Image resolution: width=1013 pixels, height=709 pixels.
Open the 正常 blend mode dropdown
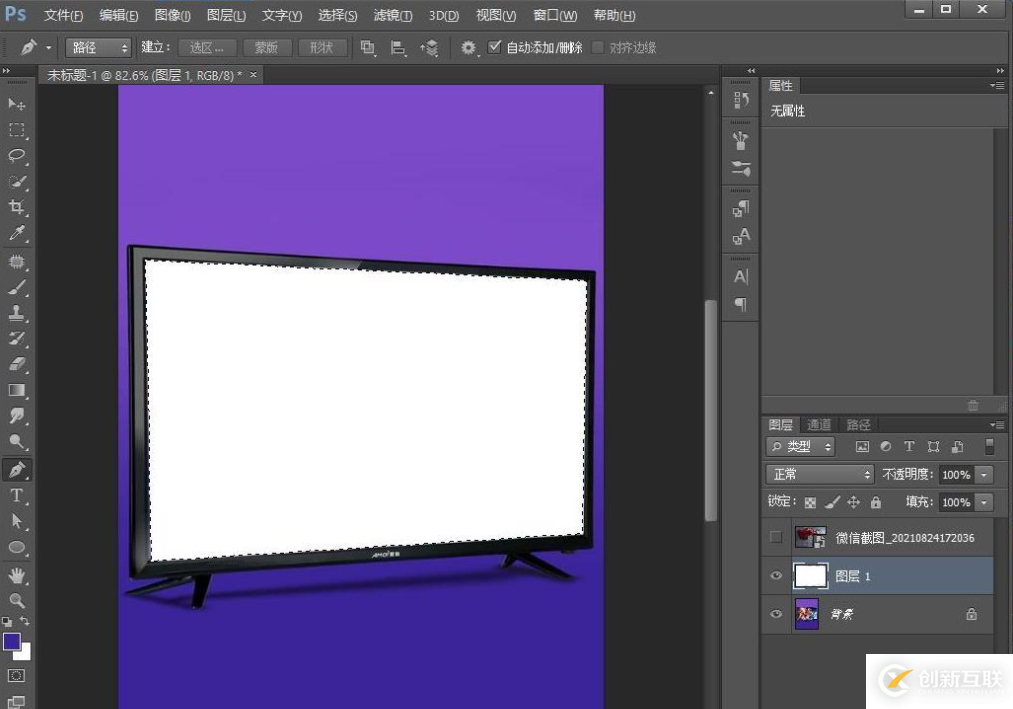tap(819, 475)
